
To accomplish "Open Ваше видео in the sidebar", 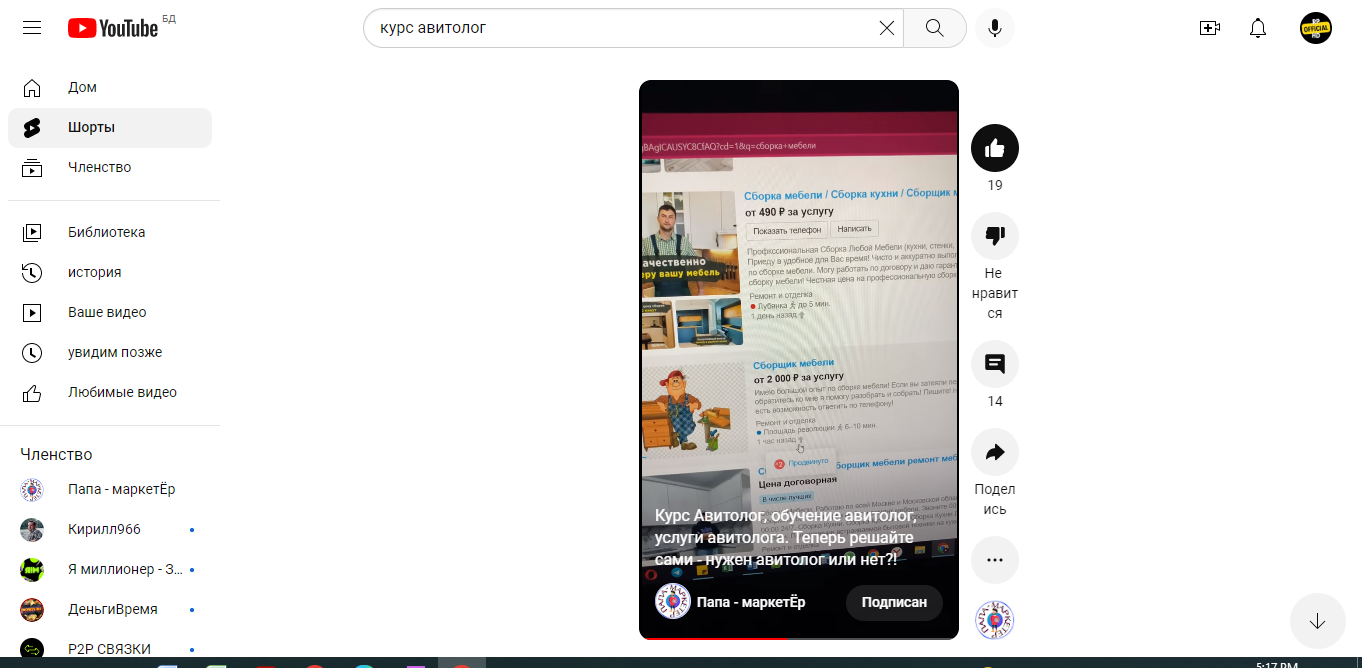I will [110, 312].
